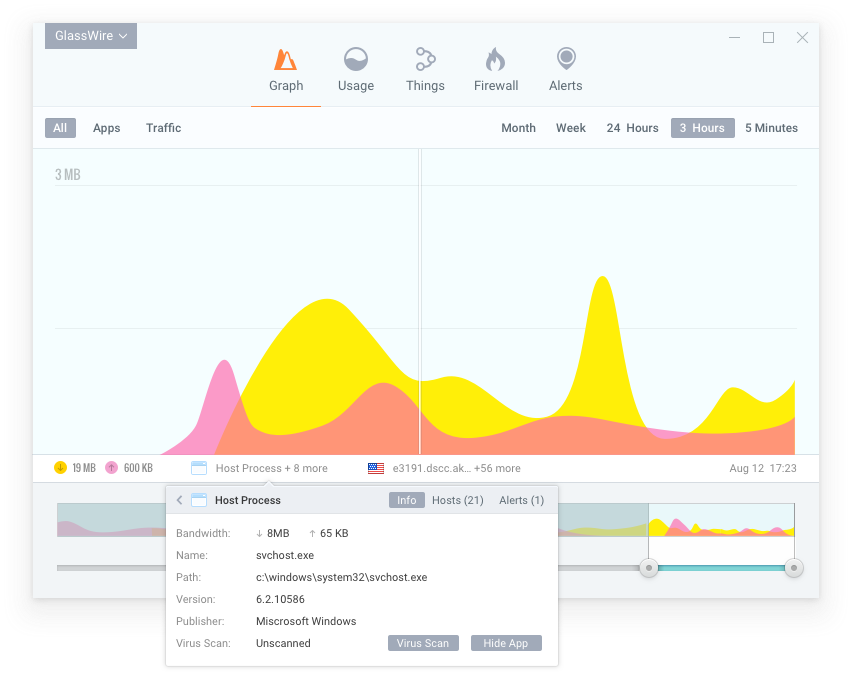Set time range to 24 Hours
This screenshot has height=679, width=852.
(632, 128)
